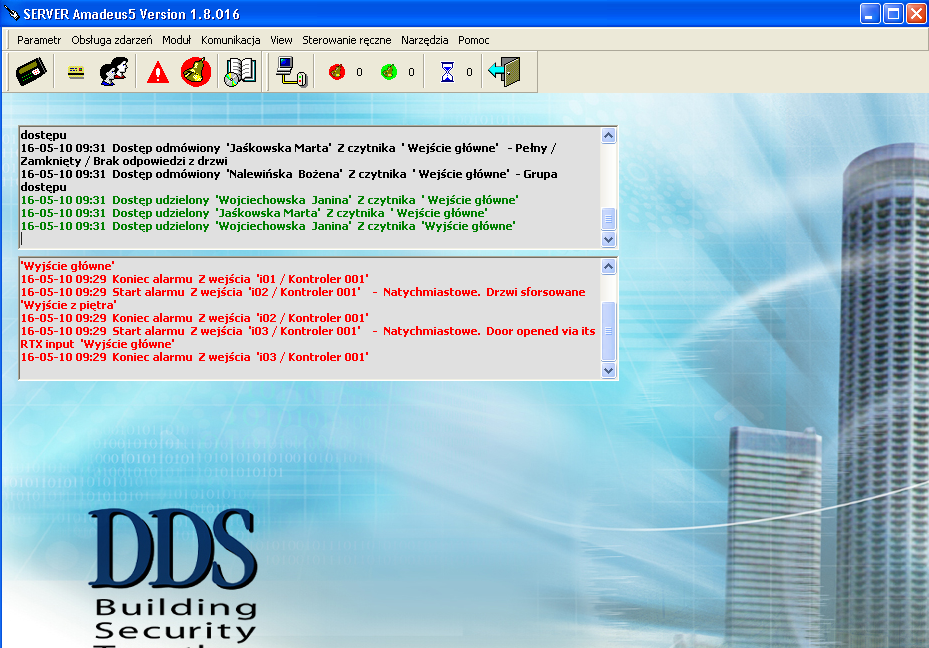Click the exit door arrow icon

click(x=504, y=72)
